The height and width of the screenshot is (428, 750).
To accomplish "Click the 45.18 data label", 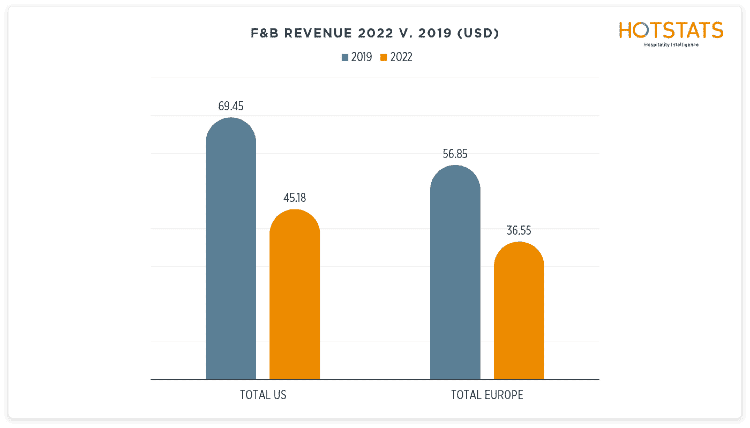I will pyautogui.click(x=295, y=198).
